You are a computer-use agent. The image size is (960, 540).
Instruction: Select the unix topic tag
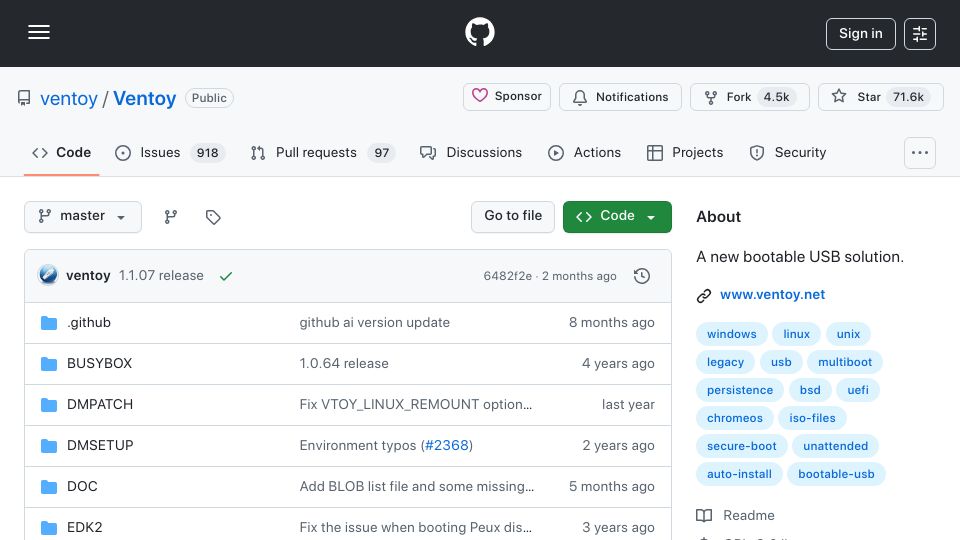point(848,334)
